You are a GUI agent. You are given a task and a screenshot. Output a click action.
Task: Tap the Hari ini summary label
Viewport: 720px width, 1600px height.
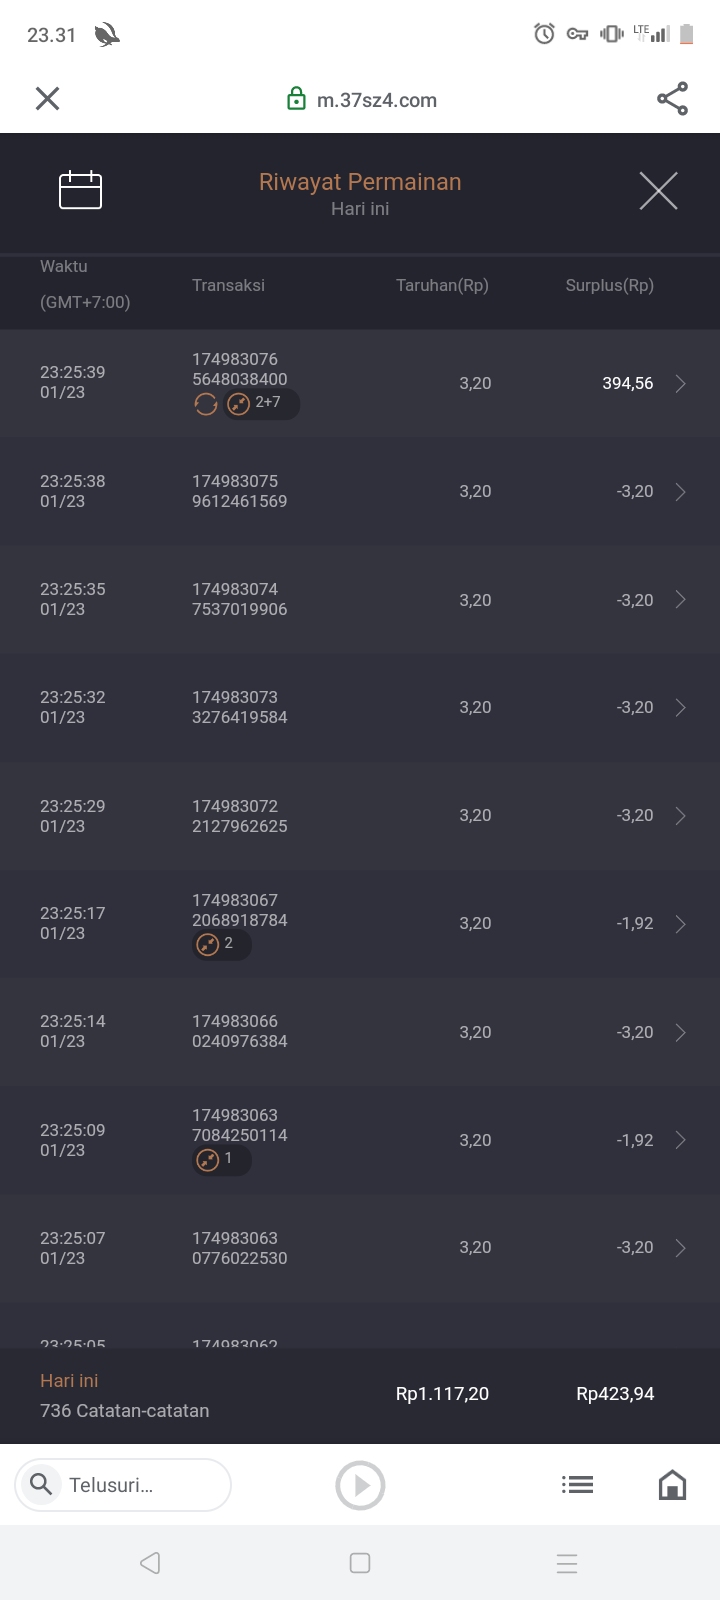pyautogui.click(x=69, y=1381)
